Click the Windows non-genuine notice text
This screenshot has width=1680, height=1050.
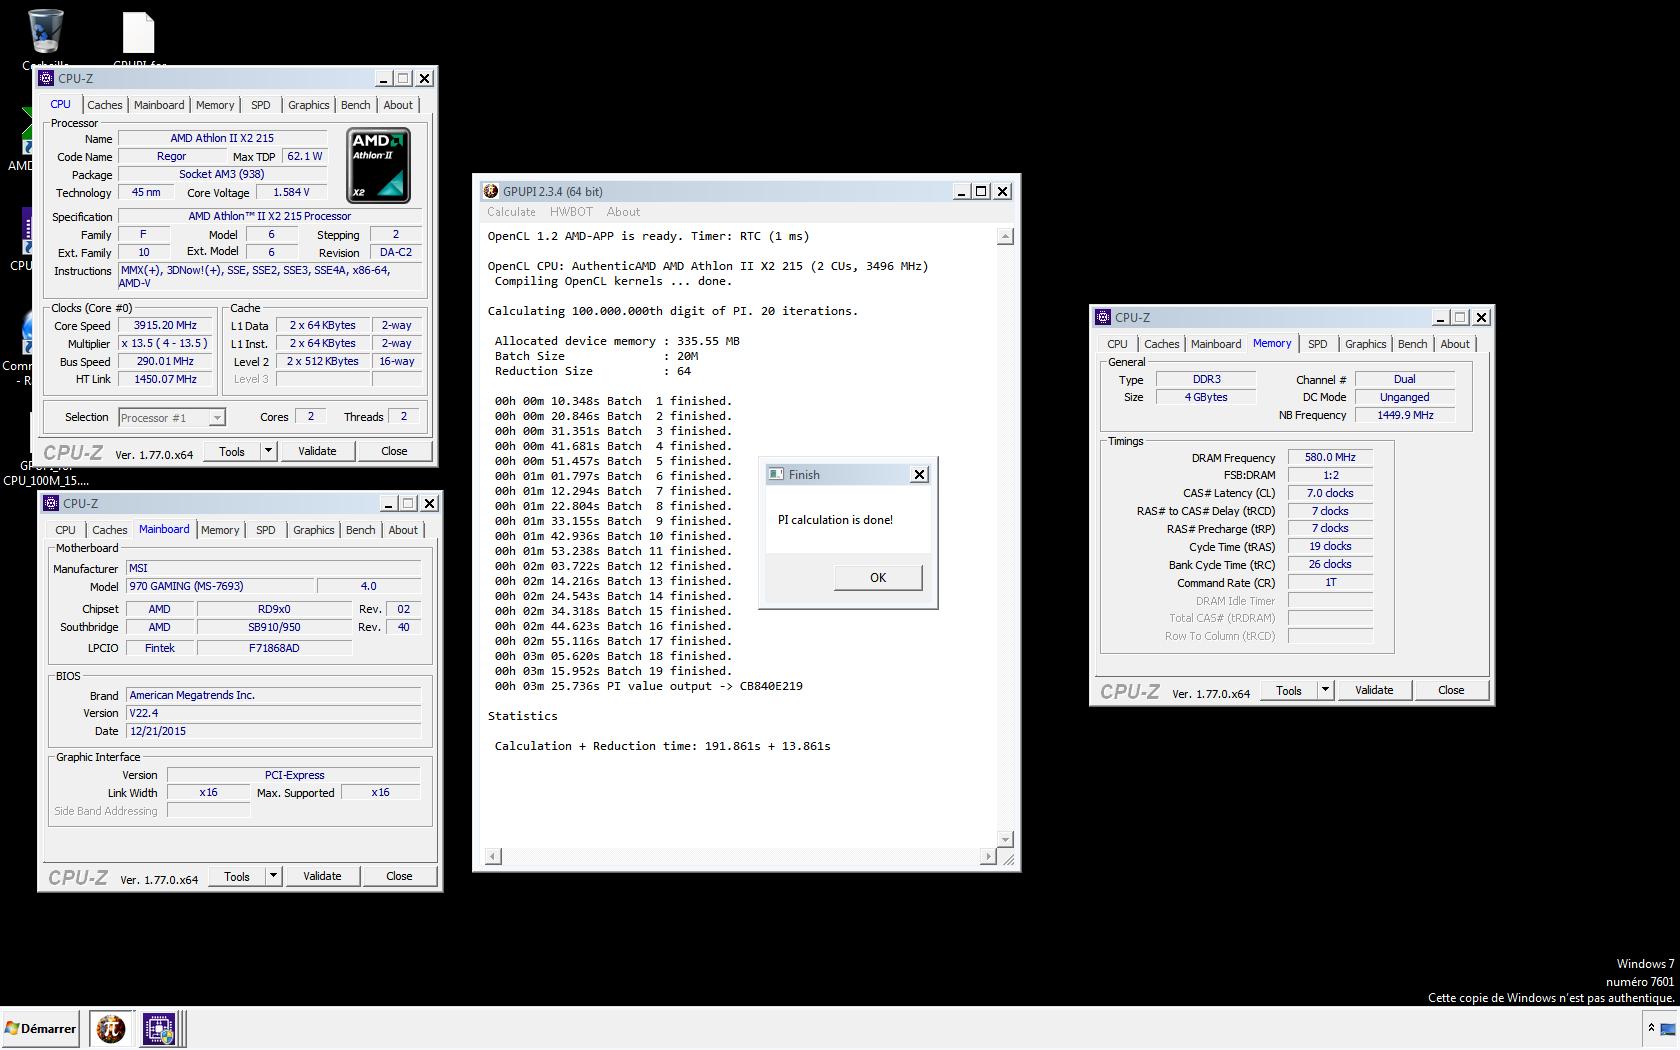point(1551,998)
